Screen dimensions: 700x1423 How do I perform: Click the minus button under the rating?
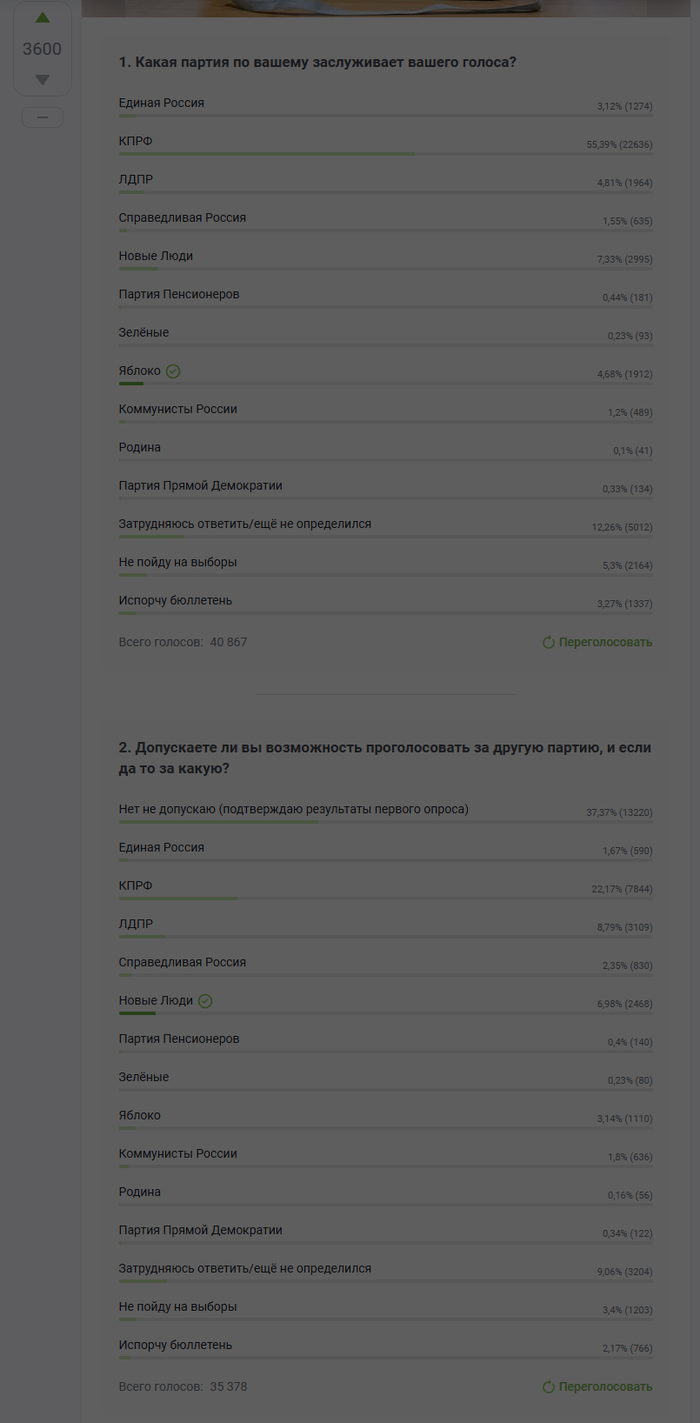tap(42, 118)
